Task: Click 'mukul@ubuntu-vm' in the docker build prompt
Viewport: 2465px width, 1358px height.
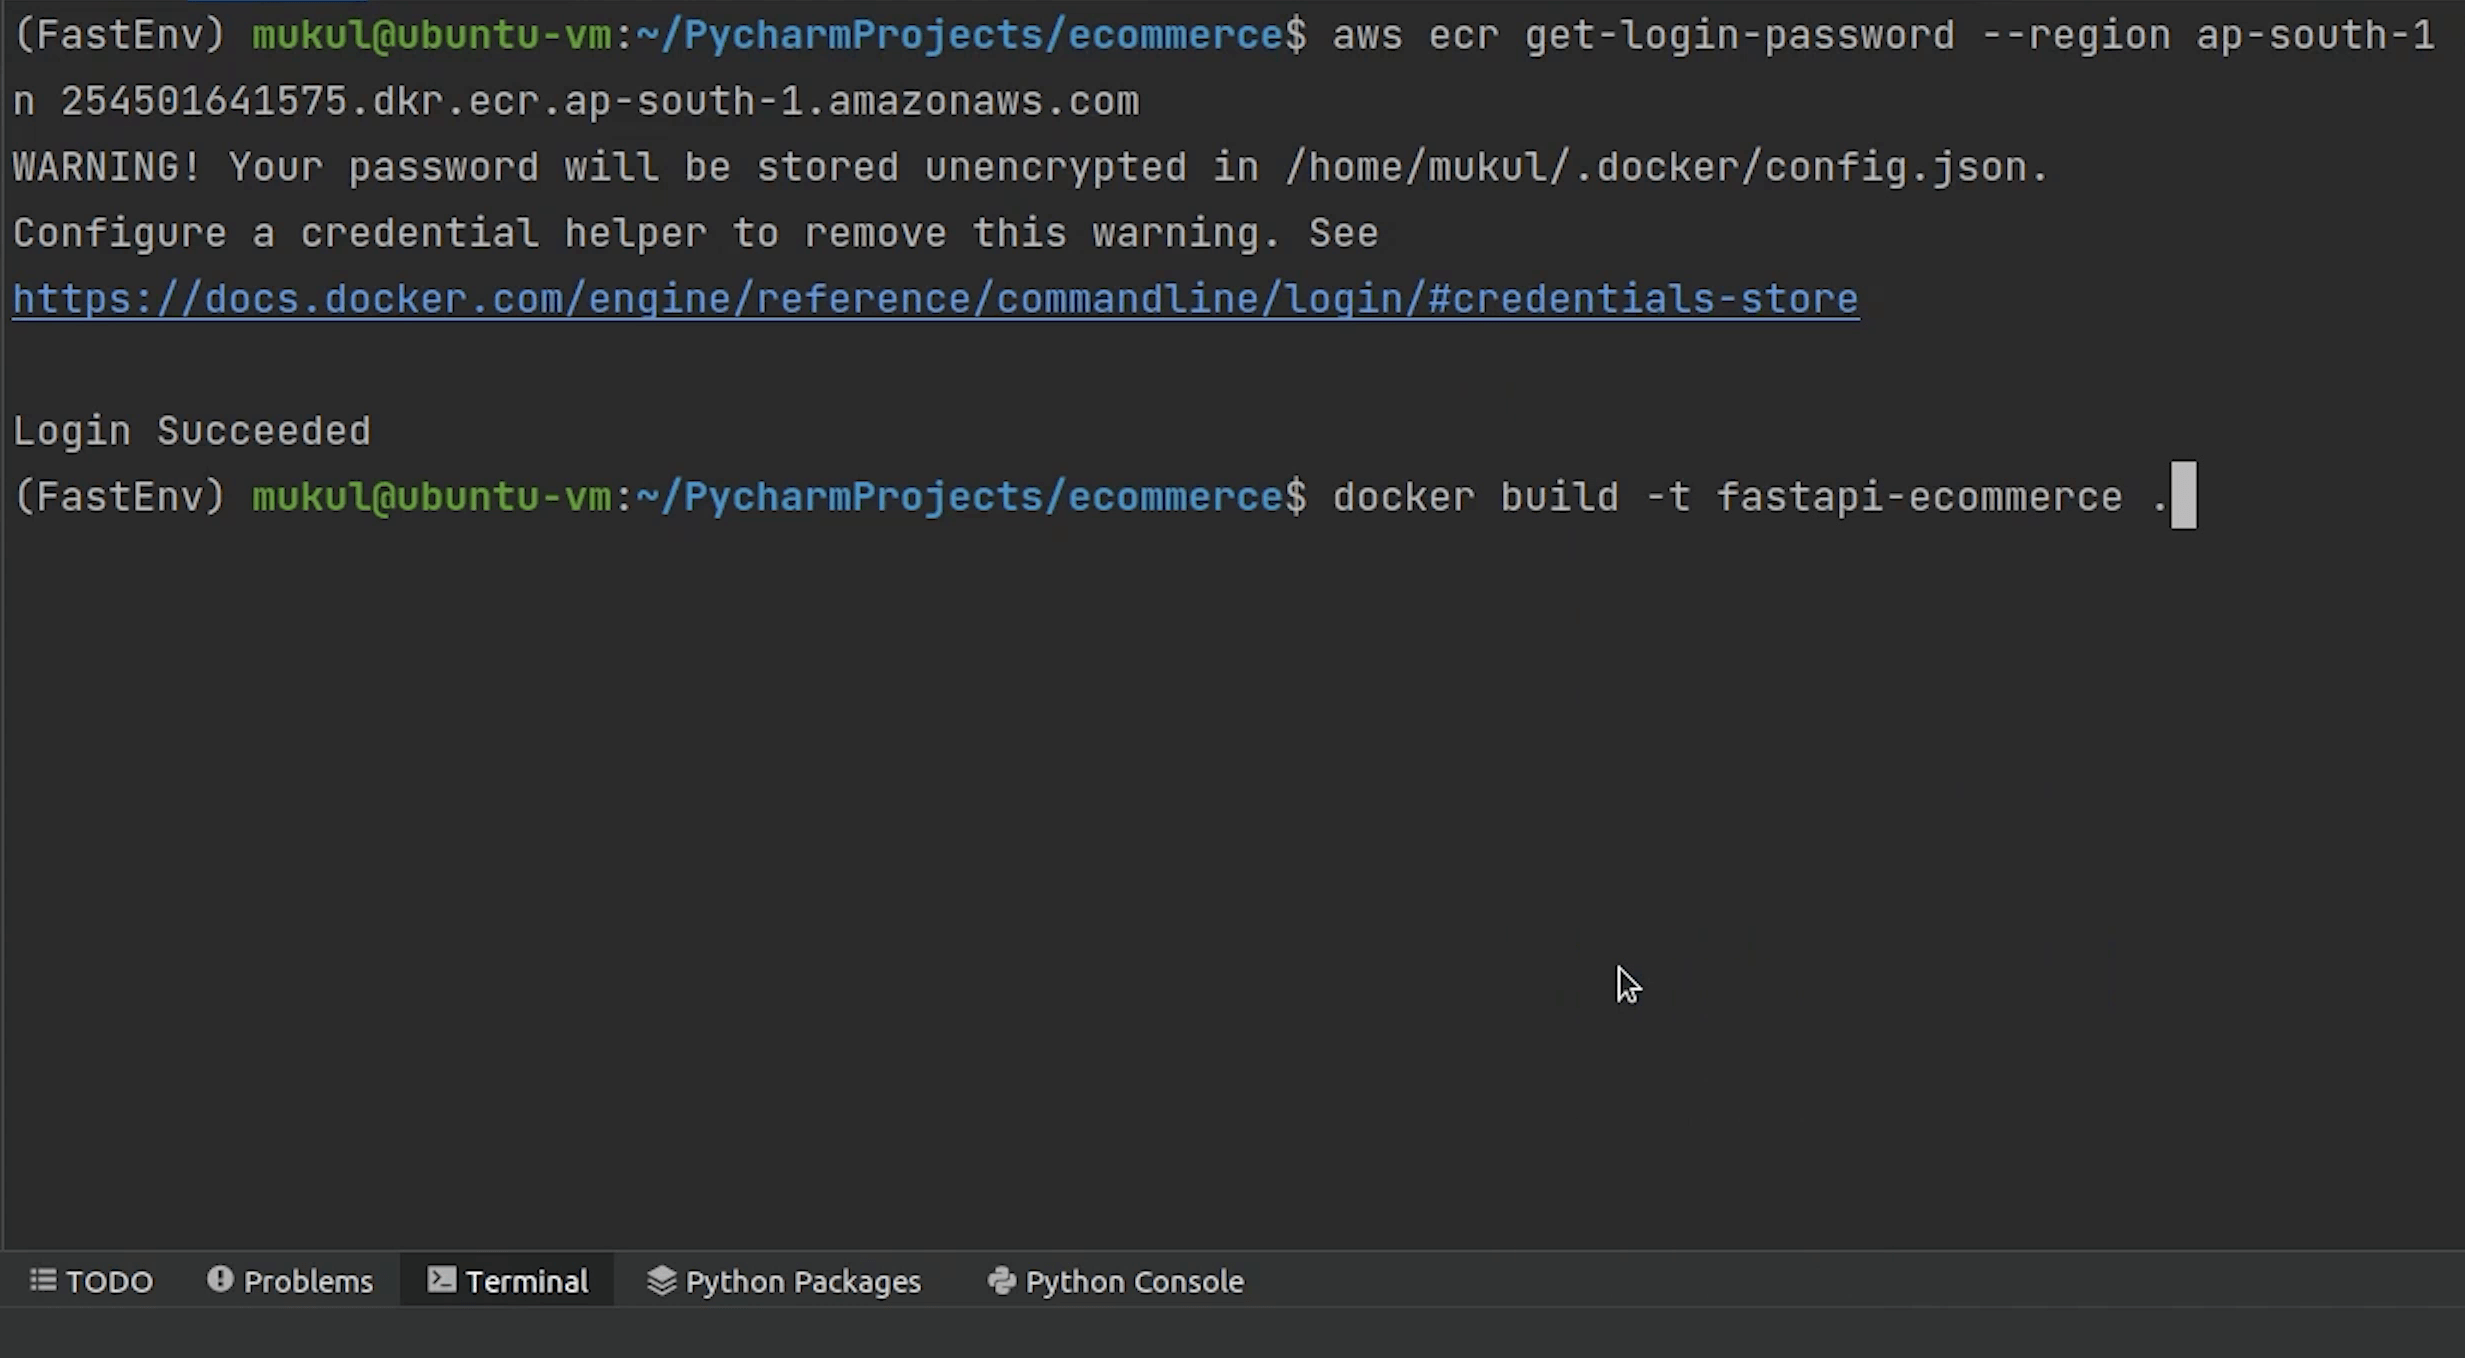Action: click(x=431, y=497)
